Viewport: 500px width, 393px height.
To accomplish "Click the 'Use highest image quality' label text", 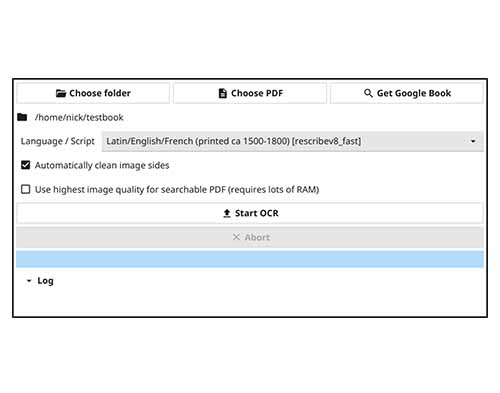I will [x=177, y=190].
